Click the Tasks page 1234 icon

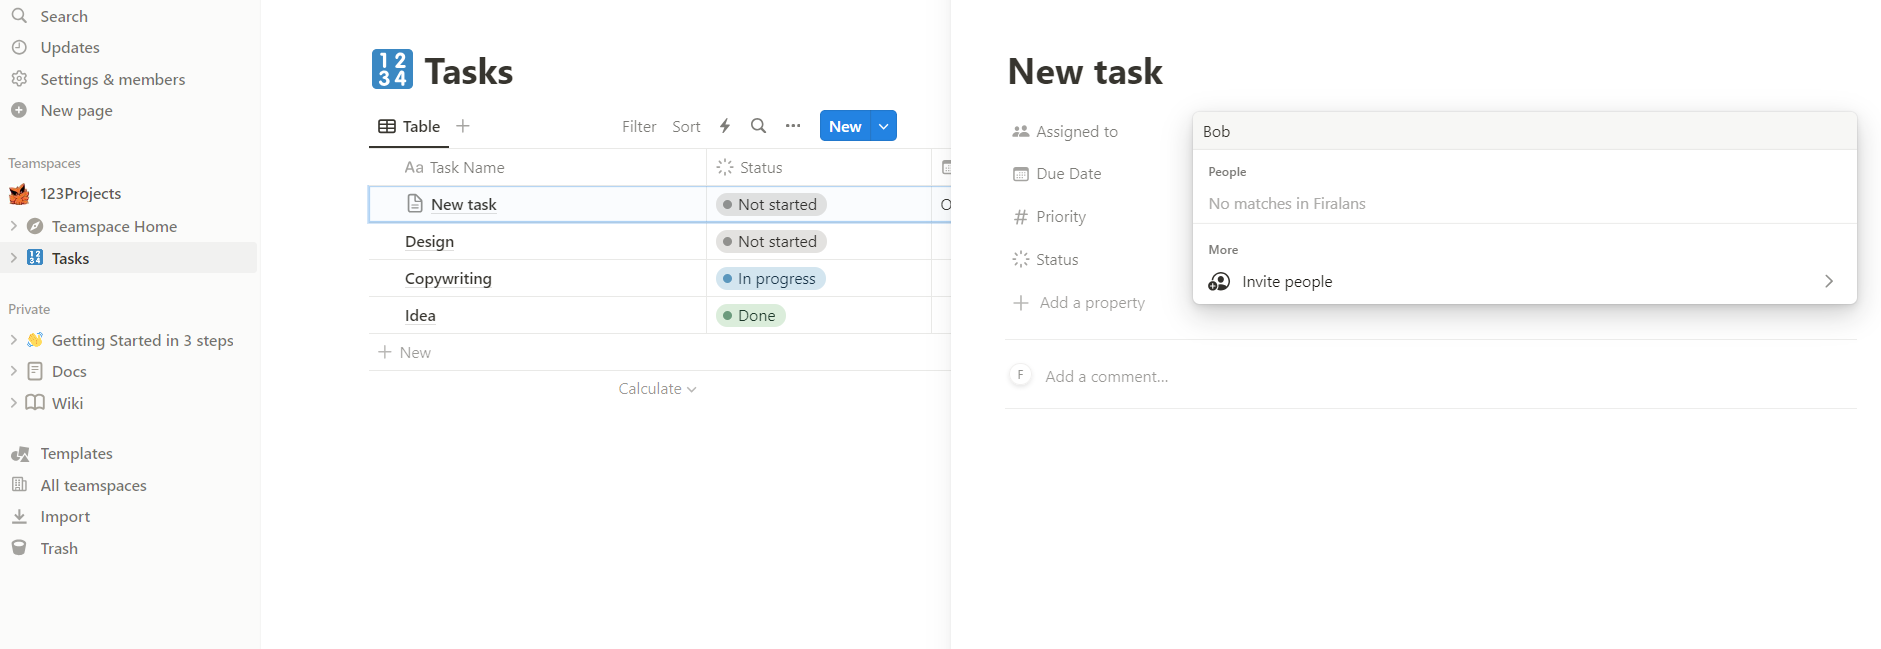(392, 70)
